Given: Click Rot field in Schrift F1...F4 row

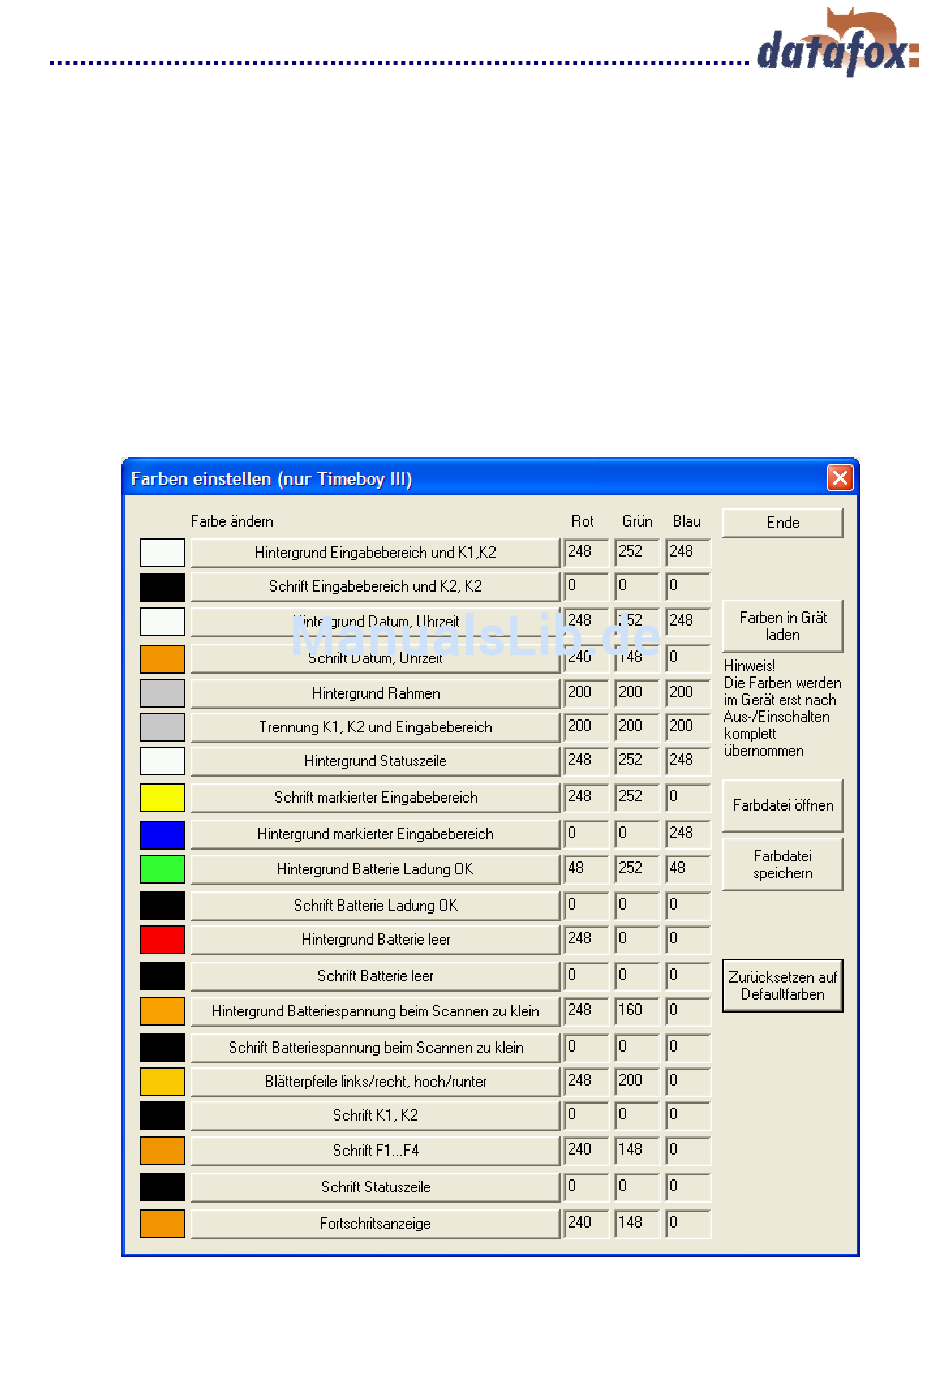Looking at the screenshot, I should [586, 1151].
